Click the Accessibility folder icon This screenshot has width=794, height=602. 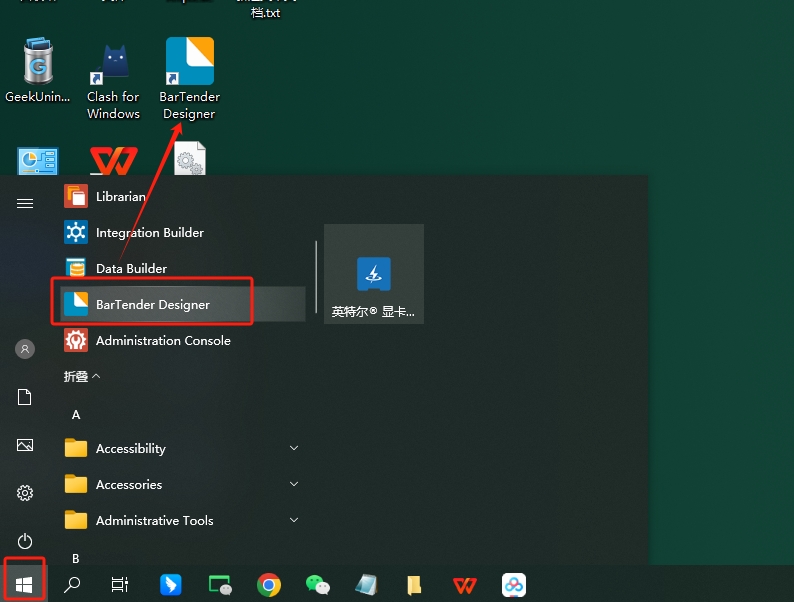point(76,448)
